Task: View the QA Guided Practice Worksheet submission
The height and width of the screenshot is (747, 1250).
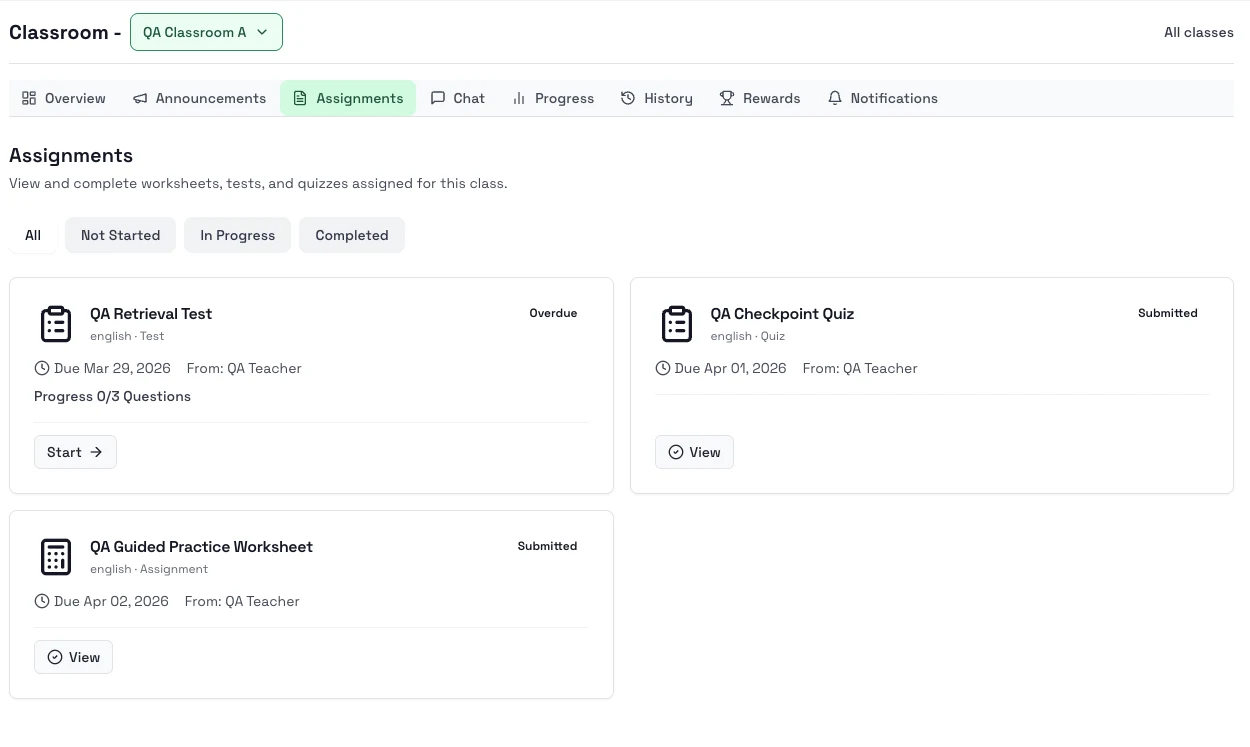Action: click(x=73, y=657)
